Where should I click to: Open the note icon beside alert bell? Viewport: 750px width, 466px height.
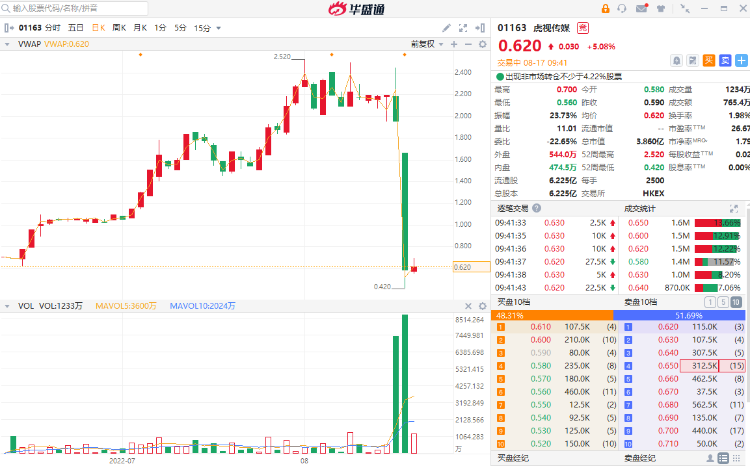tap(693, 61)
